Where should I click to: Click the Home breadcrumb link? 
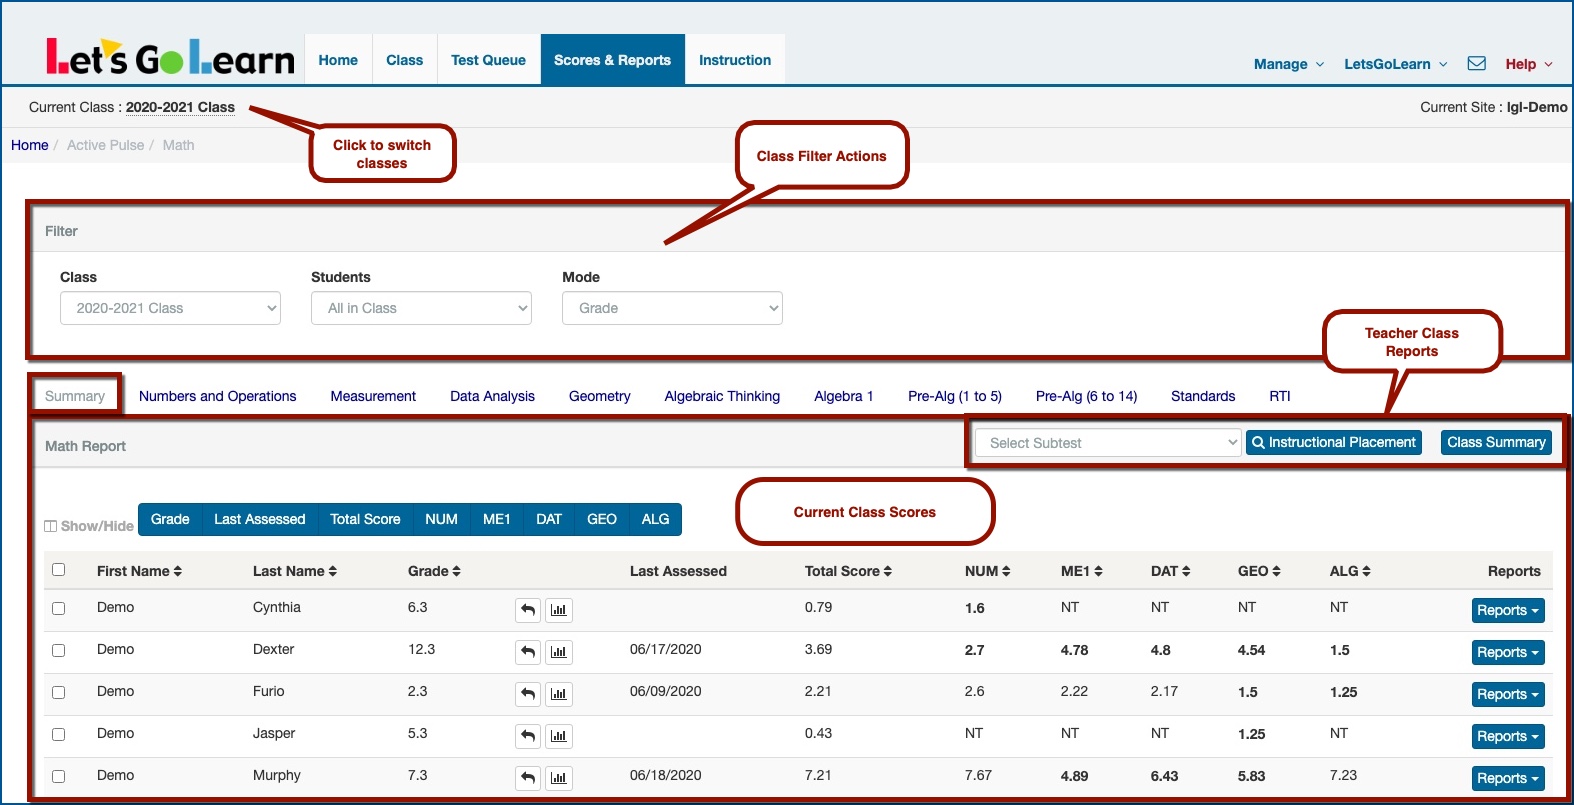coord(30,145)
